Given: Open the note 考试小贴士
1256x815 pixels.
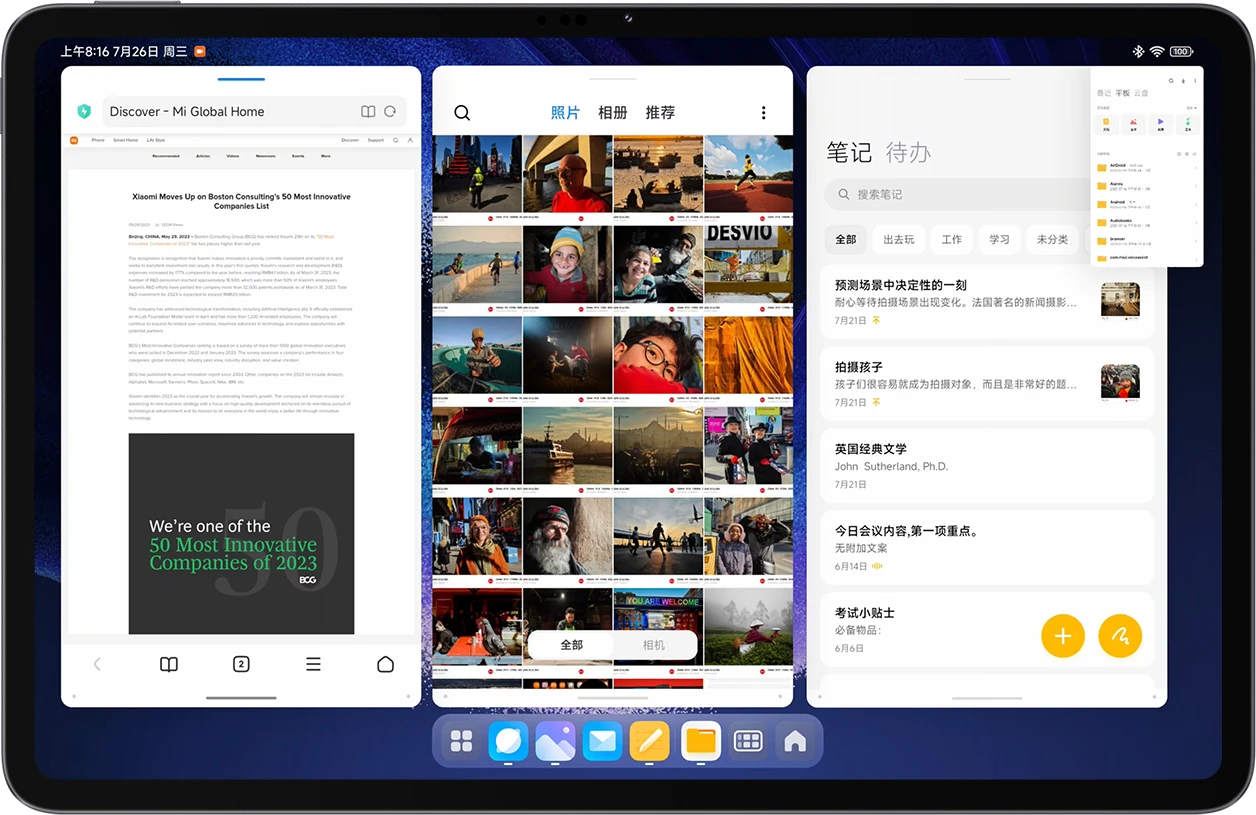Looking at the screenshot, I should 987,630.
